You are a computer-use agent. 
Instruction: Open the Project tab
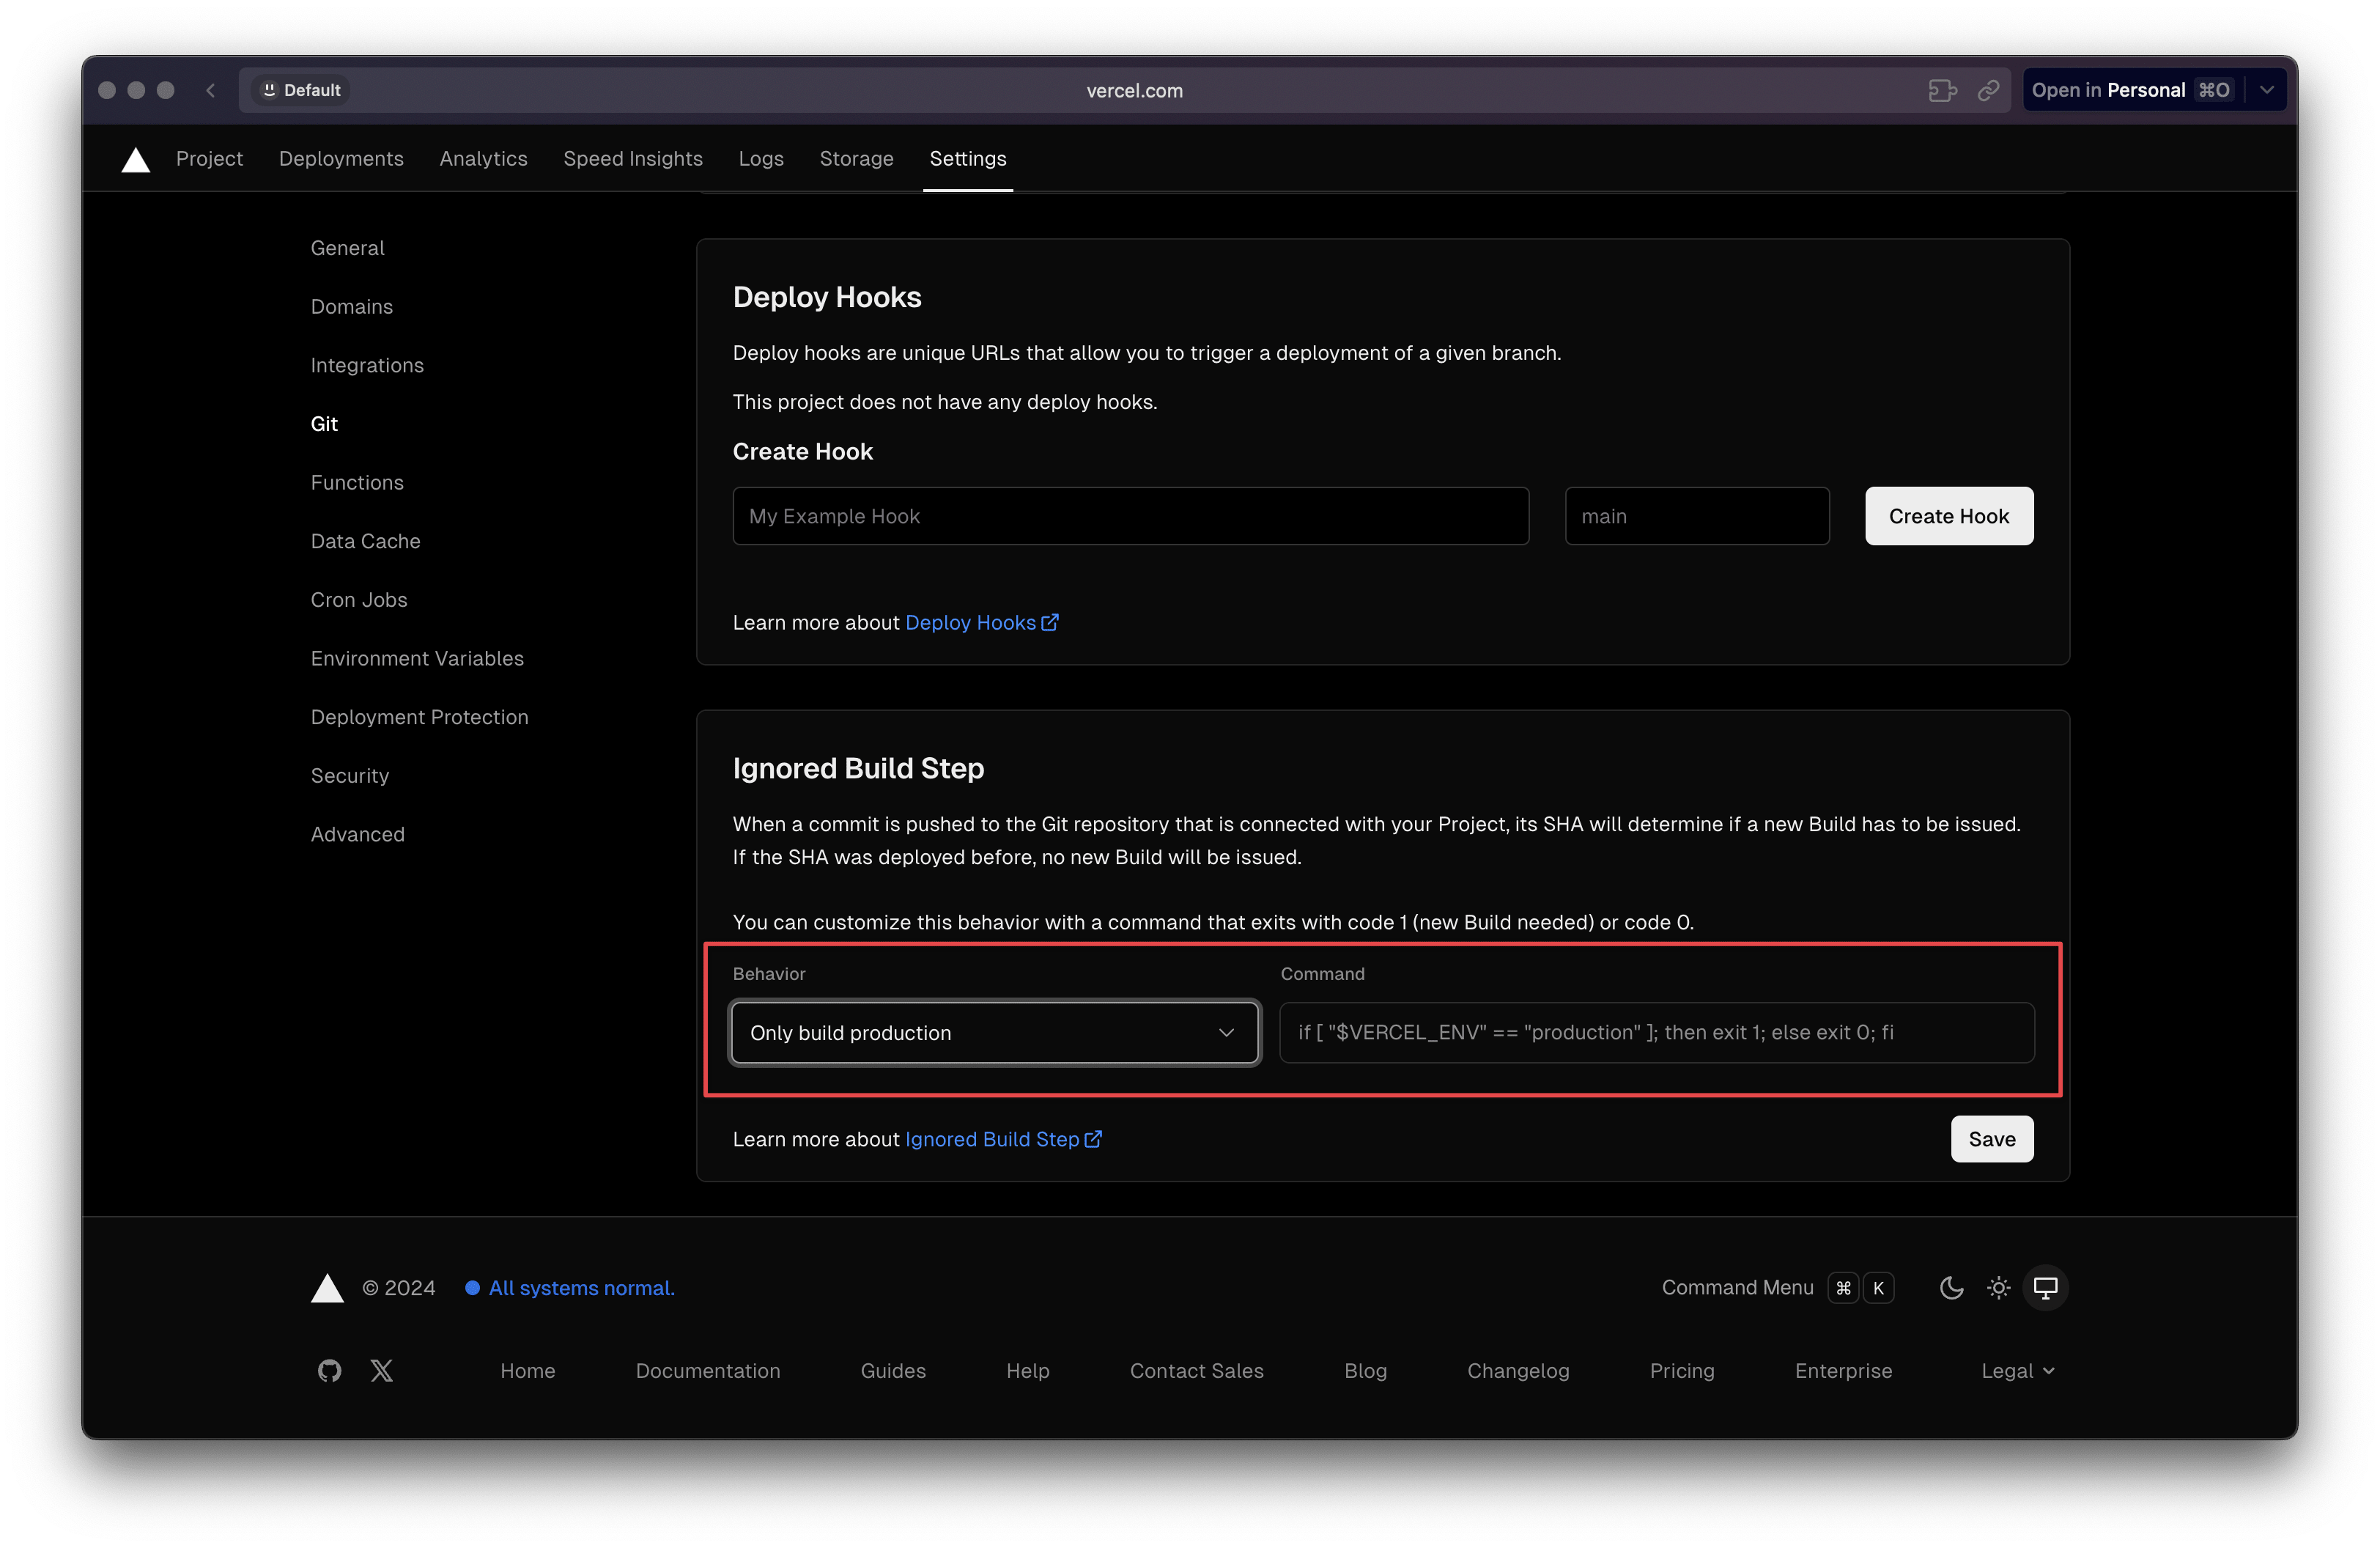click(x=209, y=158)
